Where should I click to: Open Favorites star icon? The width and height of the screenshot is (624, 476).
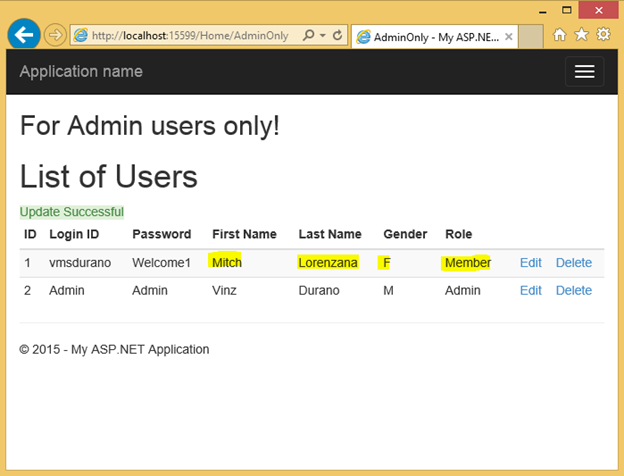pos(581,35)
